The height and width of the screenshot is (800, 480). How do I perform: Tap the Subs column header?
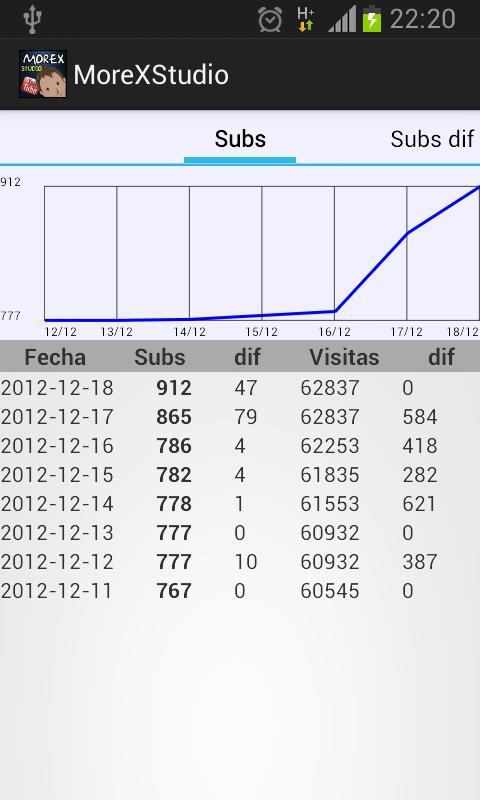point(160,357)
